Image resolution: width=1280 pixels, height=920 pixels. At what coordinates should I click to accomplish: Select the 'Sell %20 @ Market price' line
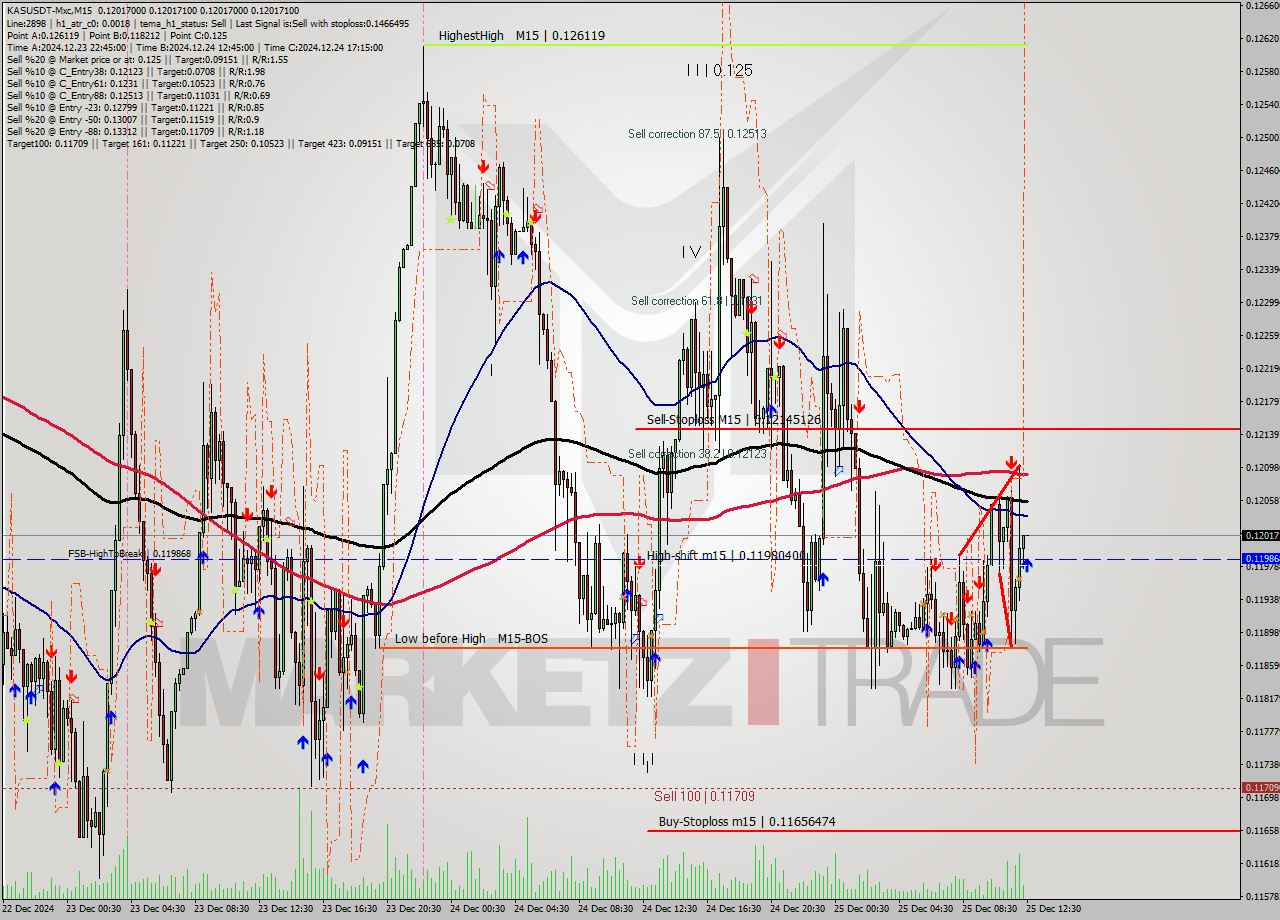point(147,60)
